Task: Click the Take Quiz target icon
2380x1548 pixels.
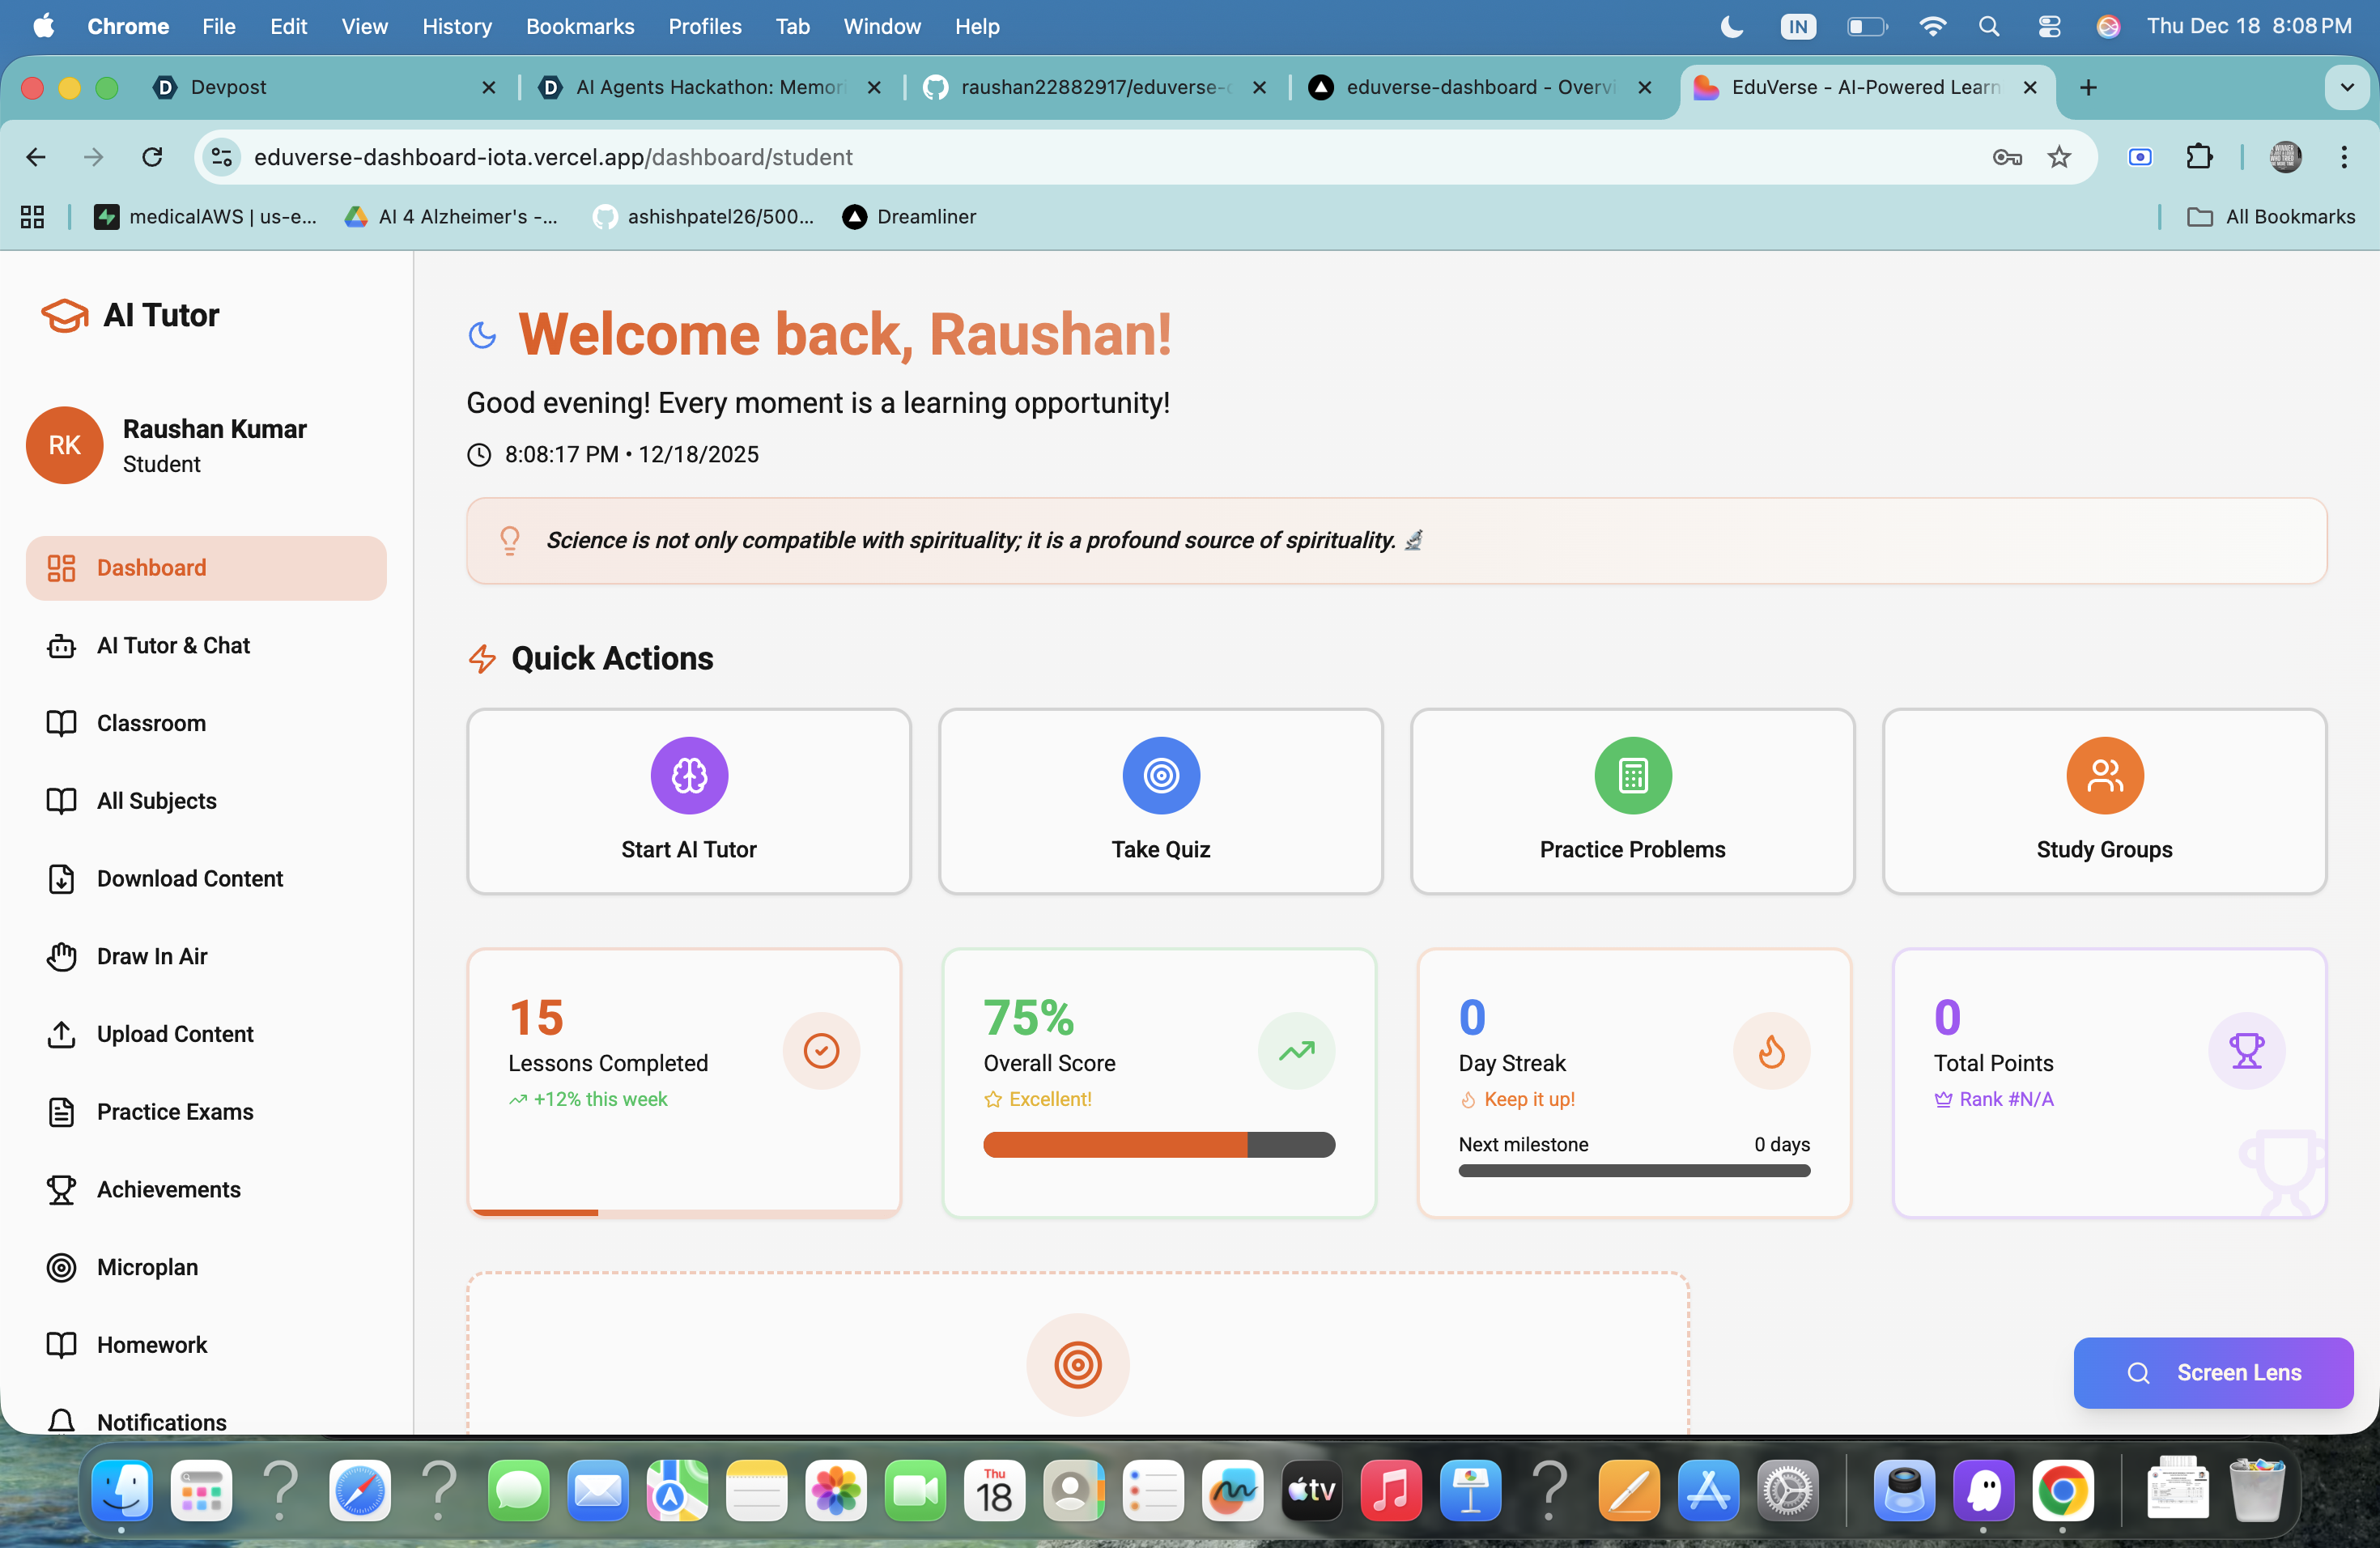Action: pyautogui.click(x=1160, y=775)
